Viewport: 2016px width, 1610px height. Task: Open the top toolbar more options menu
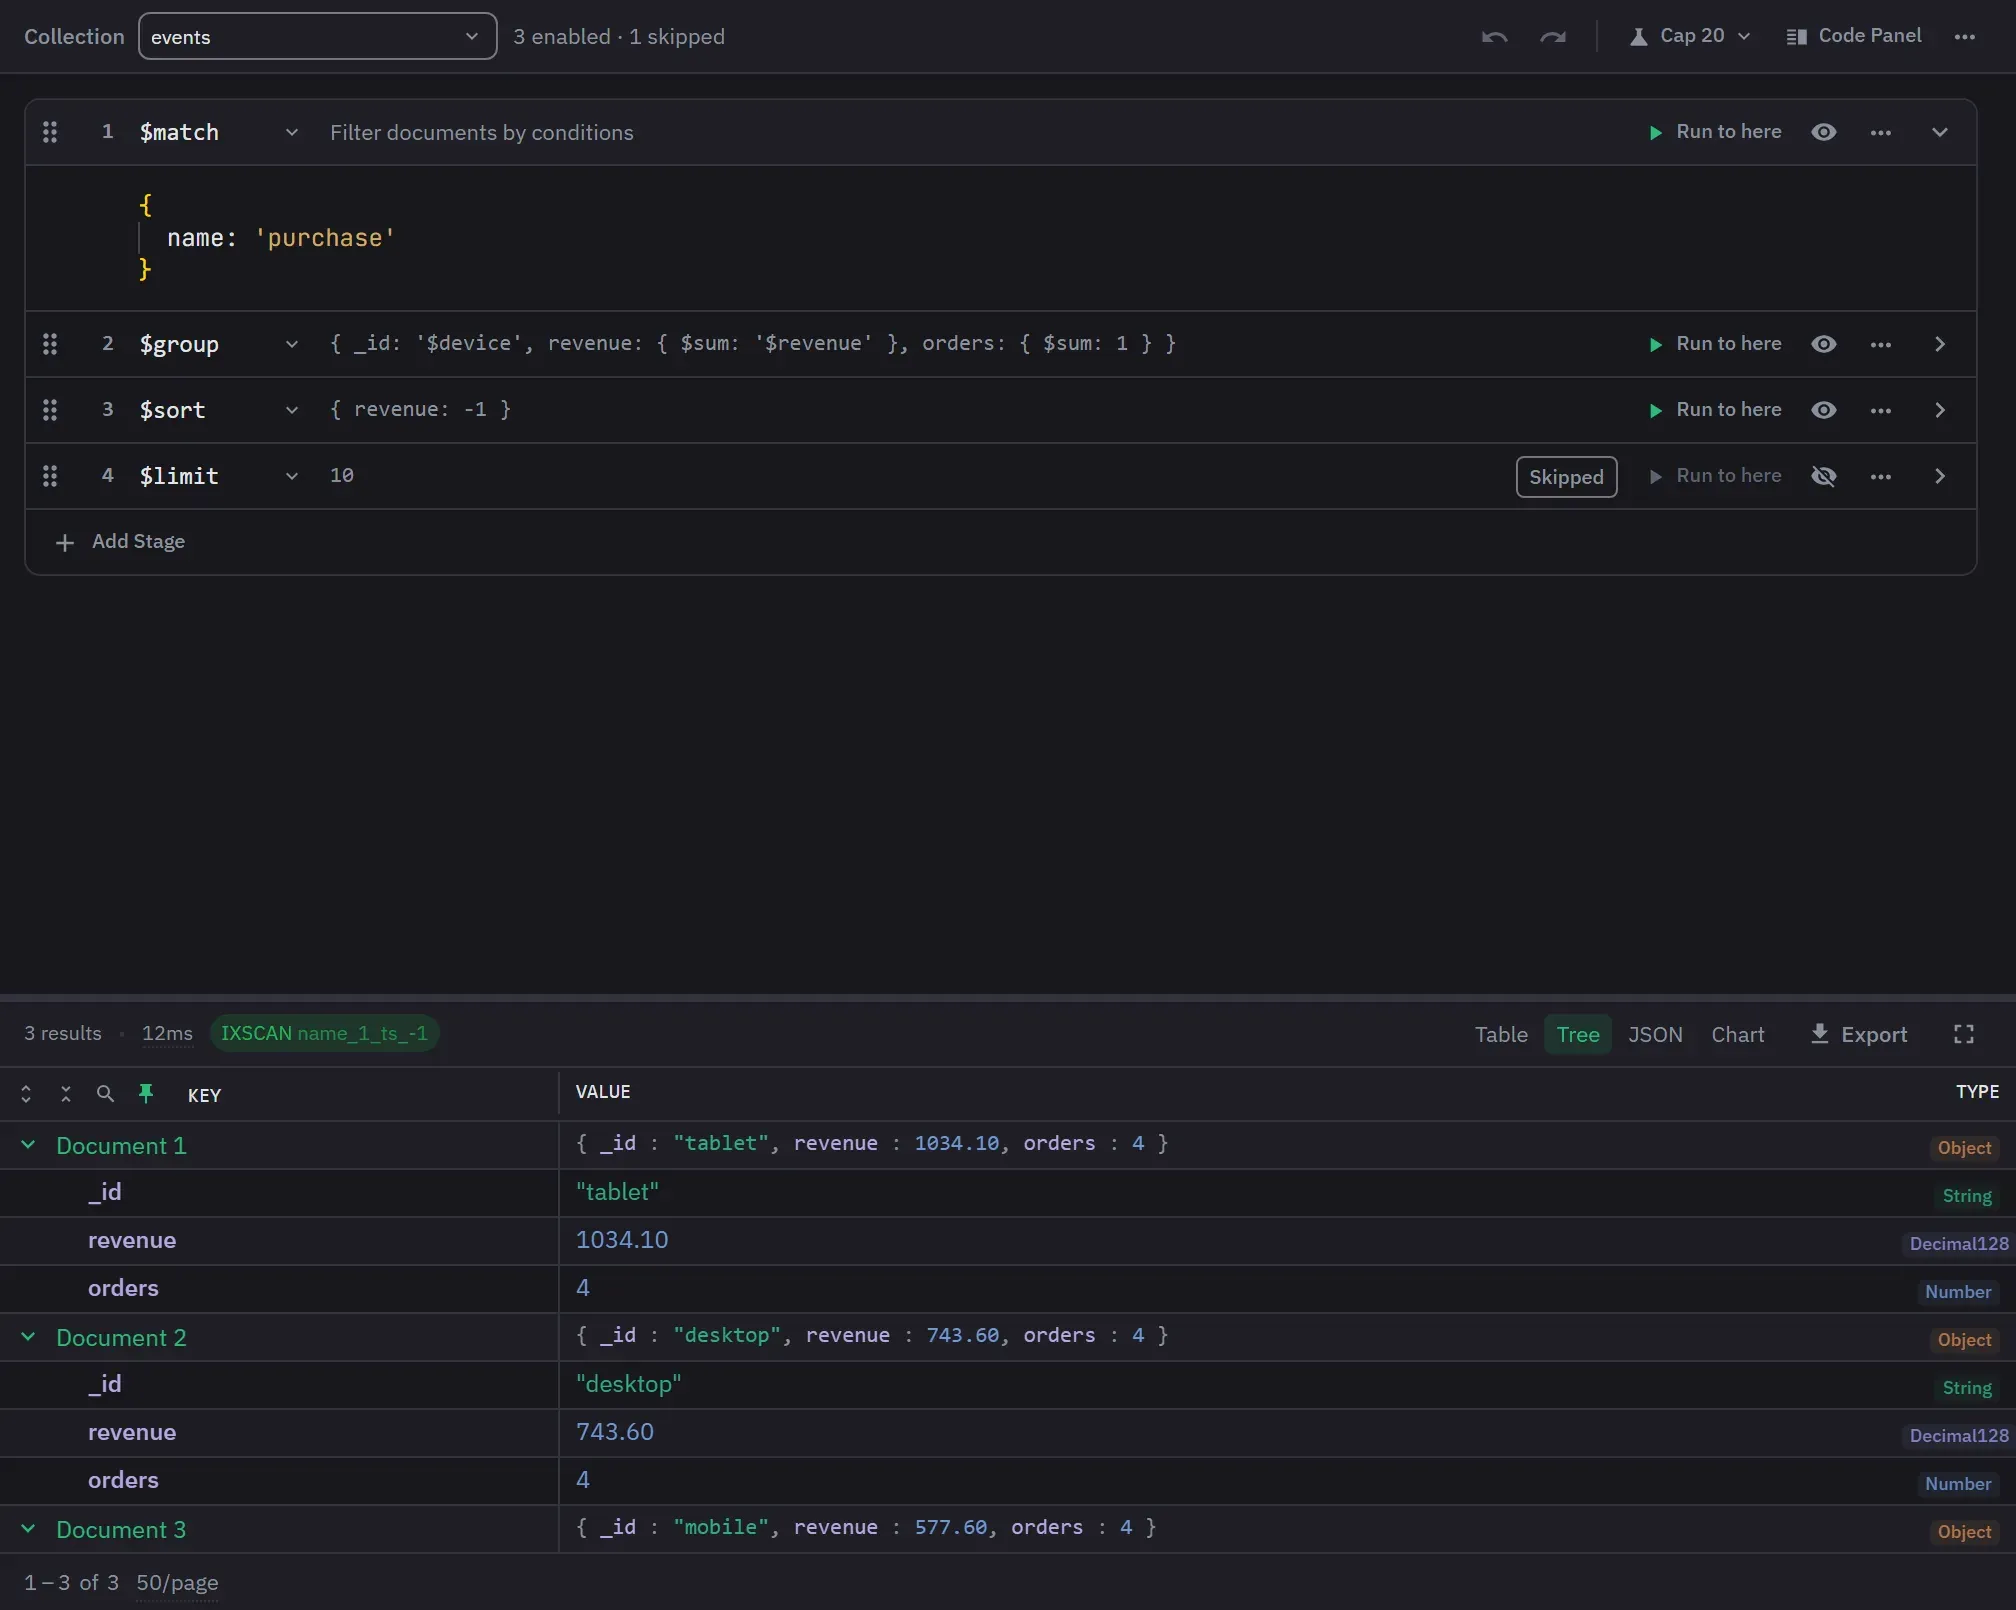coord(1964,37)
